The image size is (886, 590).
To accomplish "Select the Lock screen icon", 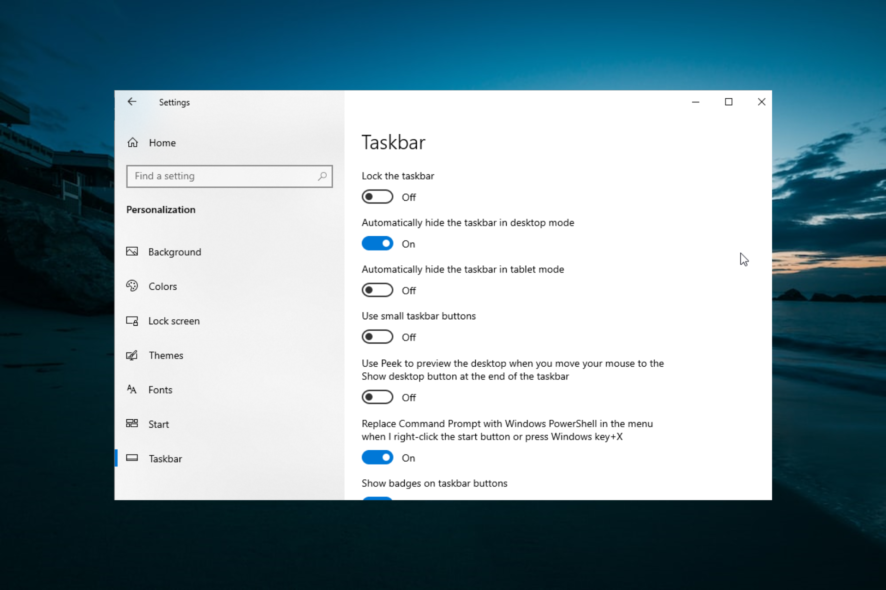I will tap(132, 320).
